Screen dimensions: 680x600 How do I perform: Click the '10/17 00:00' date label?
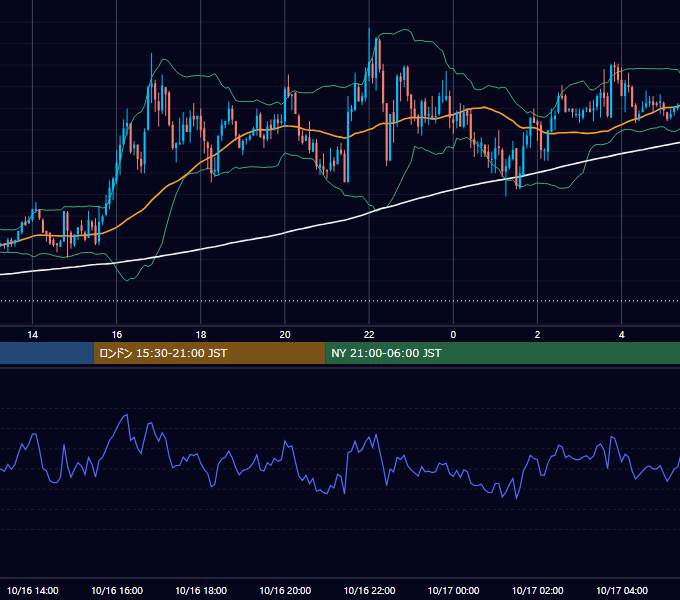453,590
